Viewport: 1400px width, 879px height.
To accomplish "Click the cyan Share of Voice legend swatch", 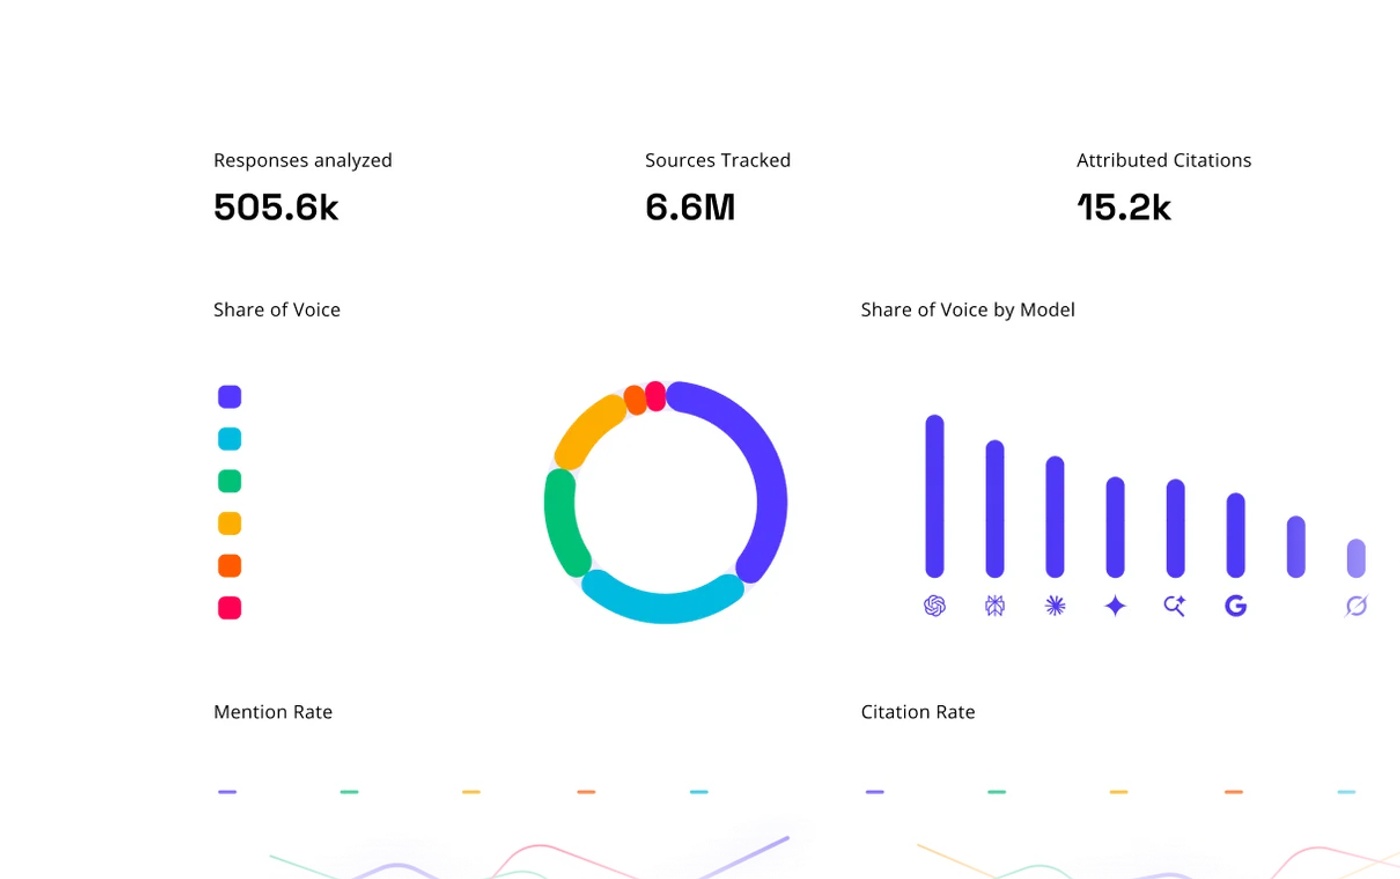I will (x=230, y=439).
